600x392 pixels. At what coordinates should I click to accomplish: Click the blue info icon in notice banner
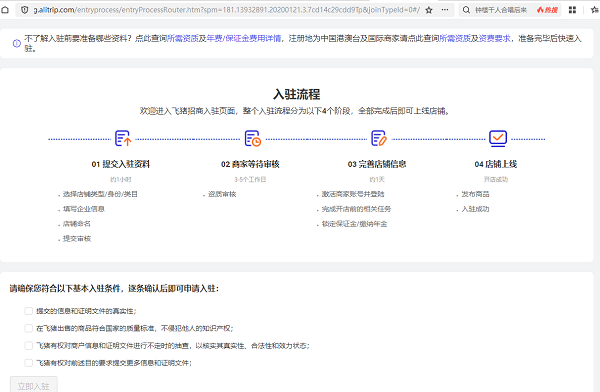[x=16, y=43]
